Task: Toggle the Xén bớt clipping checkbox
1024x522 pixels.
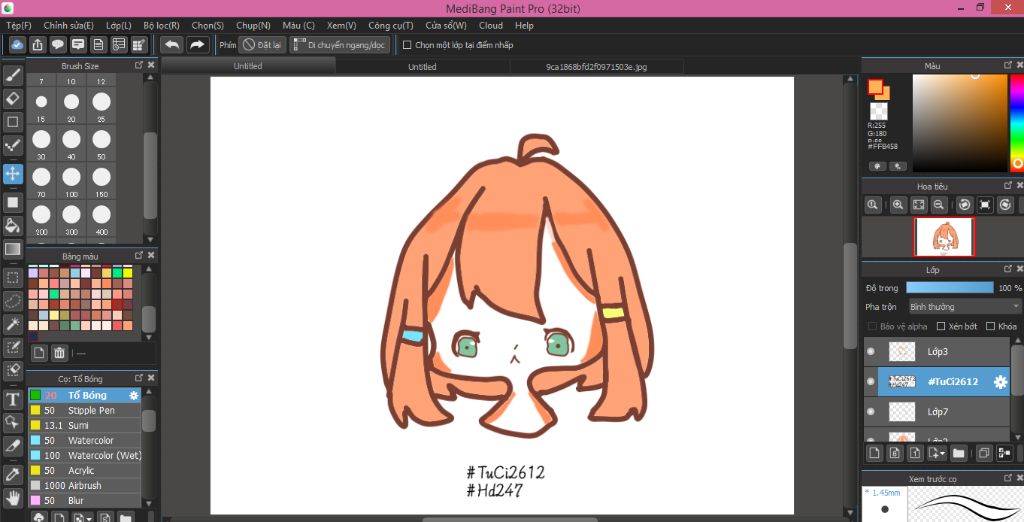Action: coord(941,326)
